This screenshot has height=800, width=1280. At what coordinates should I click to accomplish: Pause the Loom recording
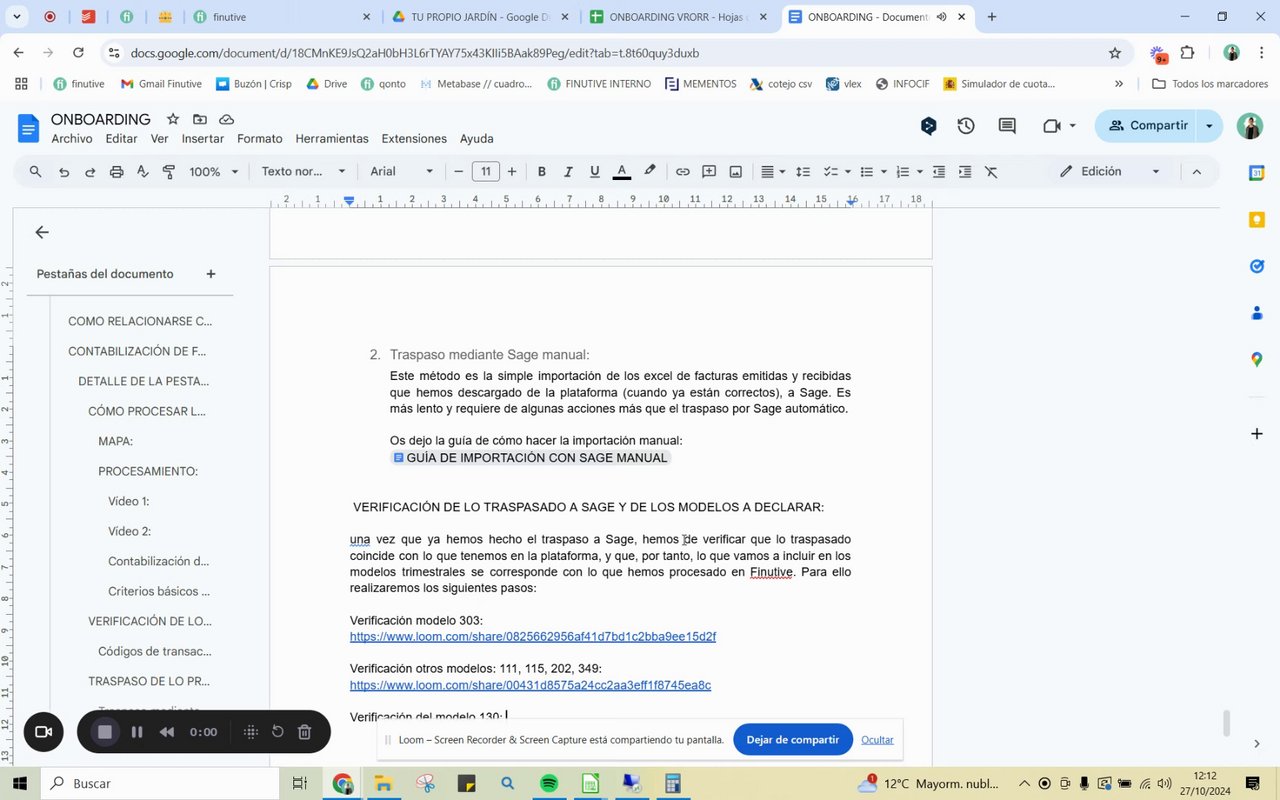pos(137,732)
